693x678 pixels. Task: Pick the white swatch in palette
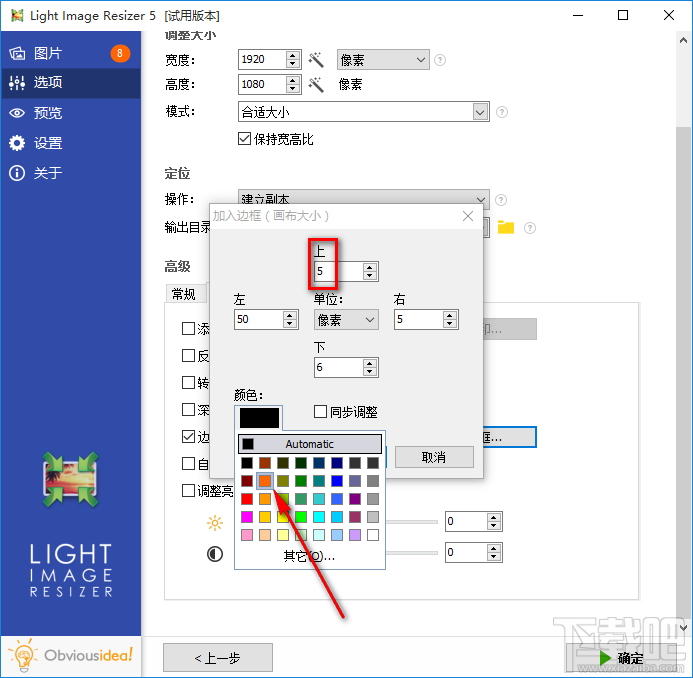click(373, 535)
